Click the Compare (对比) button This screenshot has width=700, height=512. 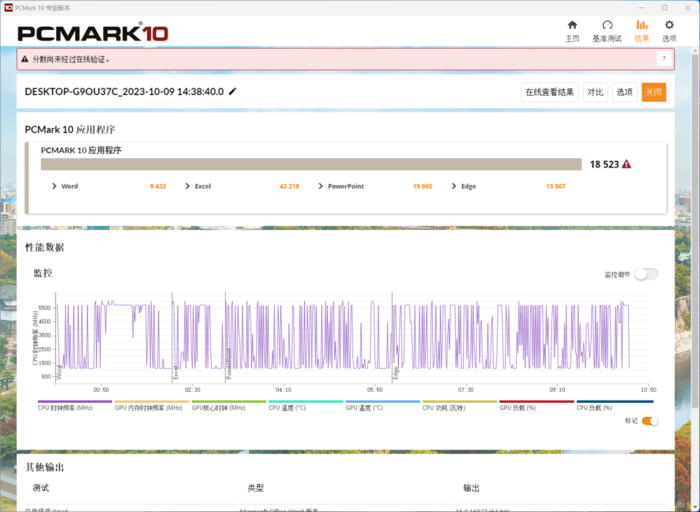point(595,92)
